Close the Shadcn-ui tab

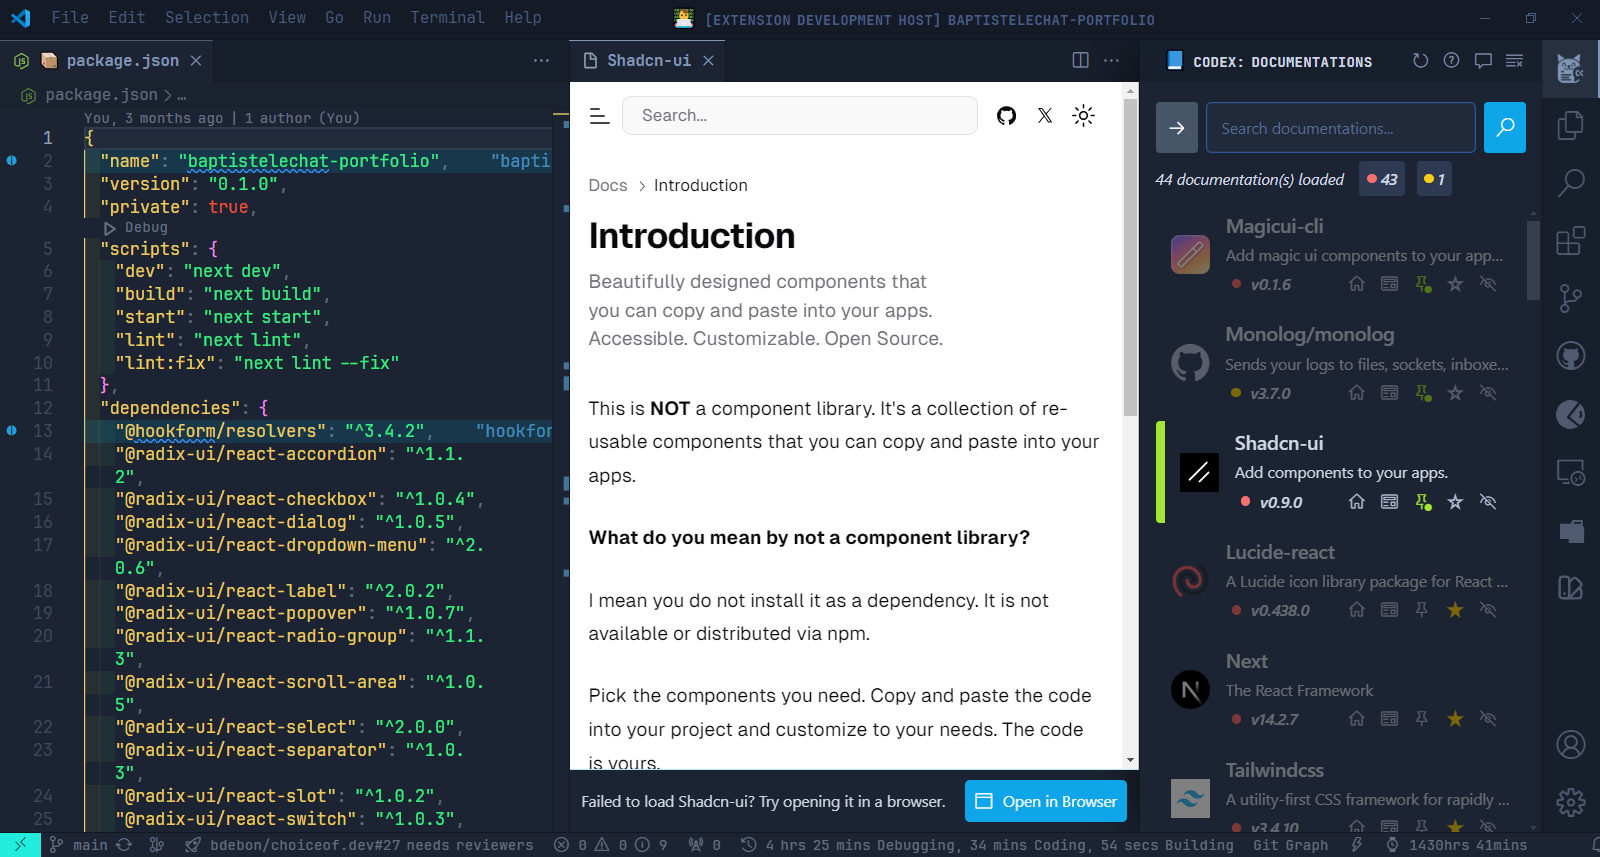click(x=708, y=61)
